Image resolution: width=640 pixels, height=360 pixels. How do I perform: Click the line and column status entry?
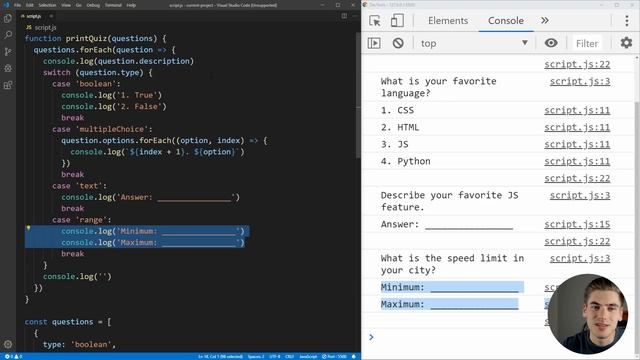(x=220, y=356)
